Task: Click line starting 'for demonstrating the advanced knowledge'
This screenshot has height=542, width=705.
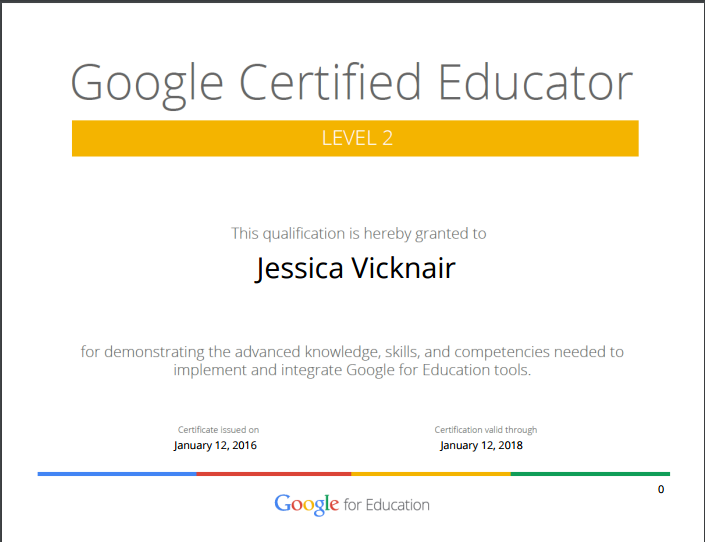Action: coord(352,352)
